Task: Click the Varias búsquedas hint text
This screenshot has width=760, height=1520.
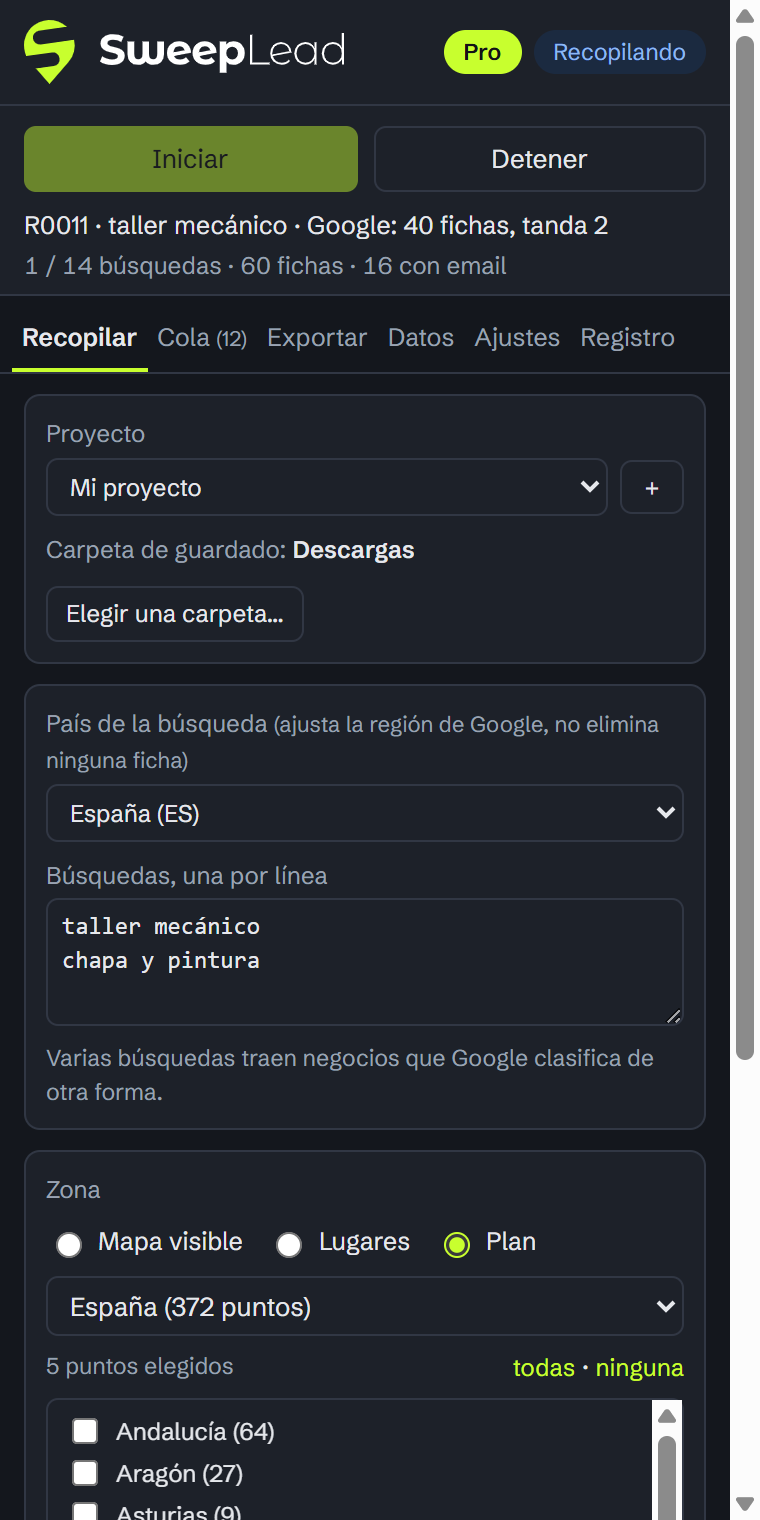Action: click(350, 1075)
